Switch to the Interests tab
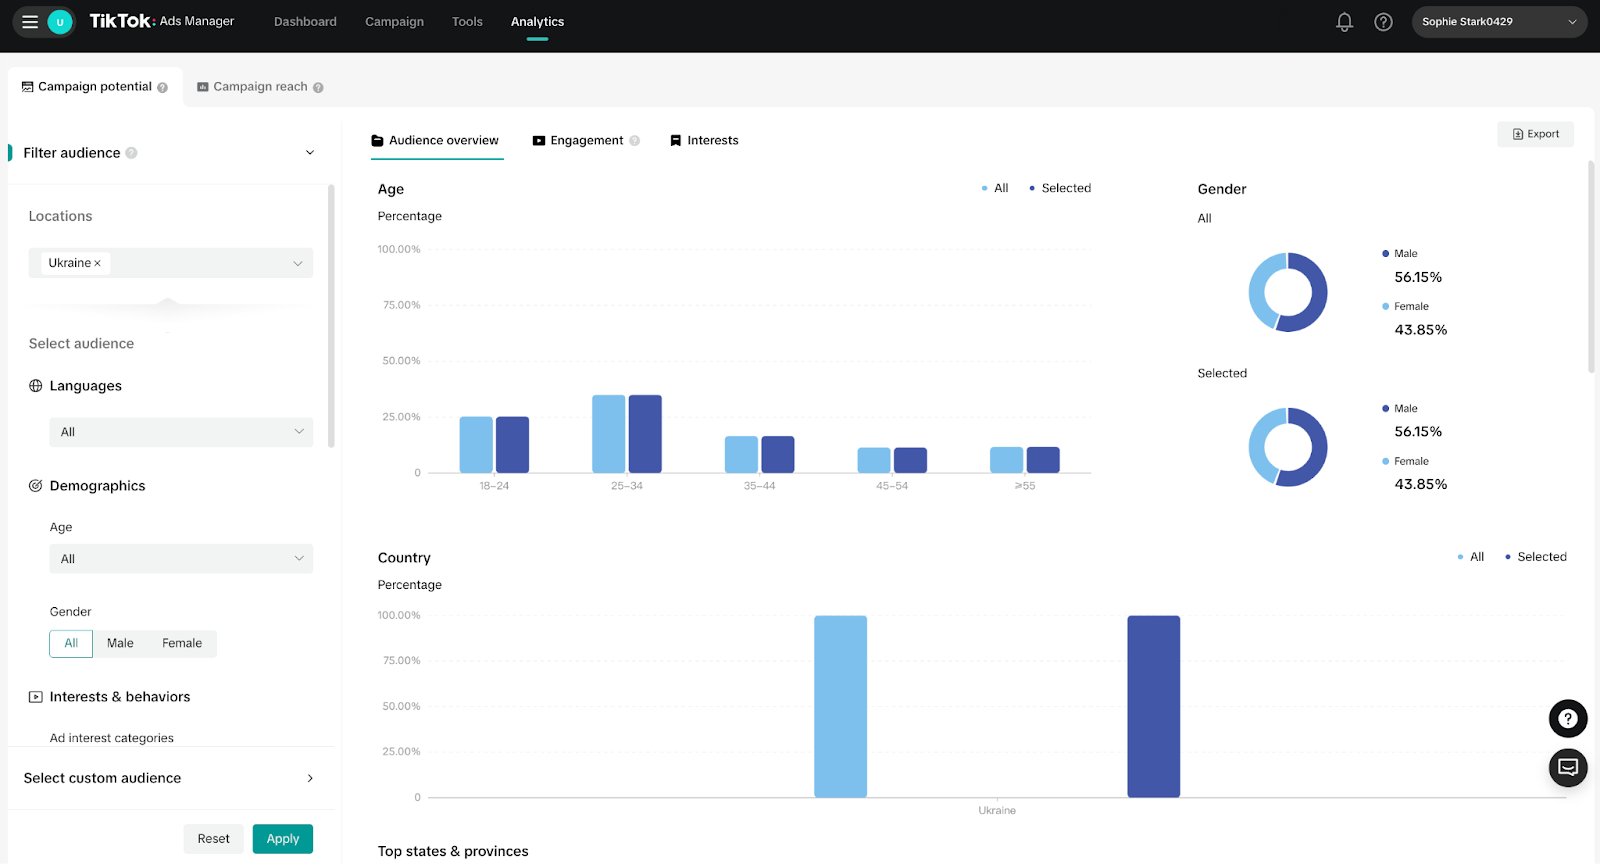The height and width of the screenshot is (864, 1600). [x=704, y=141]
